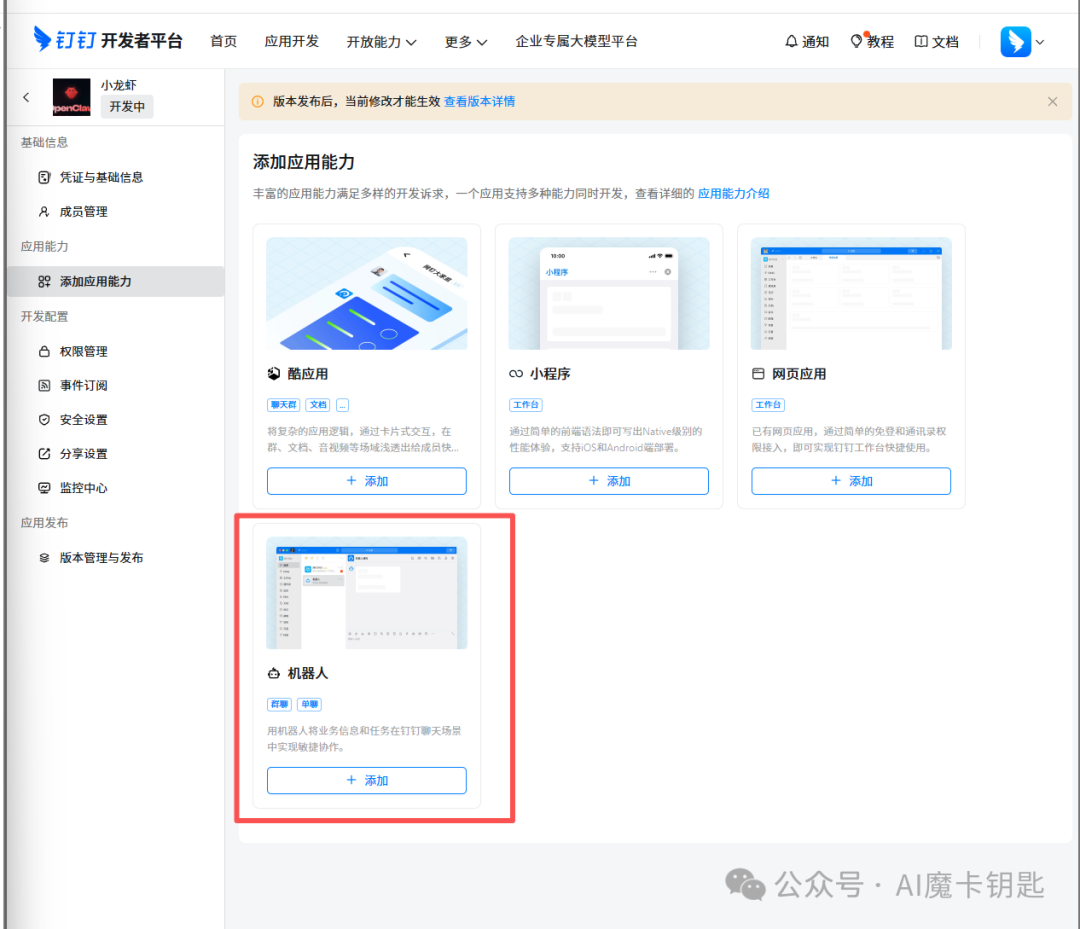Viewport: 1080px width, 929px height.
Task: Click the 小程序 infinity icon
Action: pos(516,374)
